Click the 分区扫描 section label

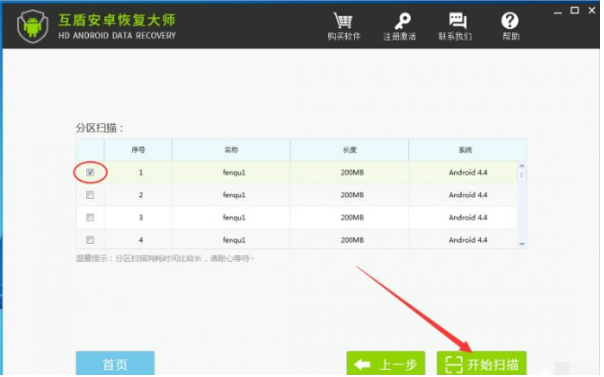coord(99,128)
